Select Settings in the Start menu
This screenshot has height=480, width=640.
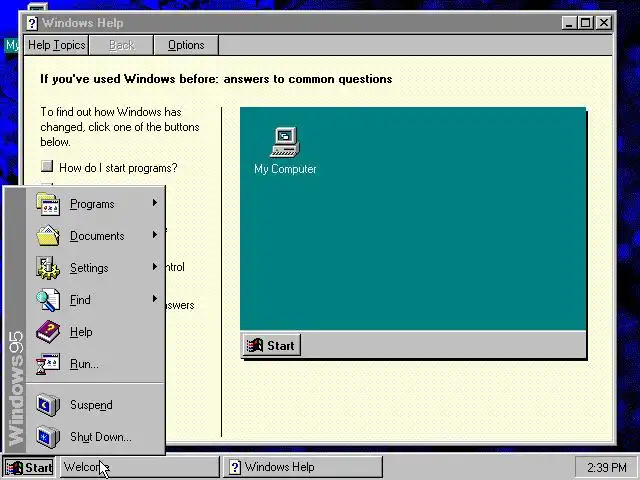point(96,268)
